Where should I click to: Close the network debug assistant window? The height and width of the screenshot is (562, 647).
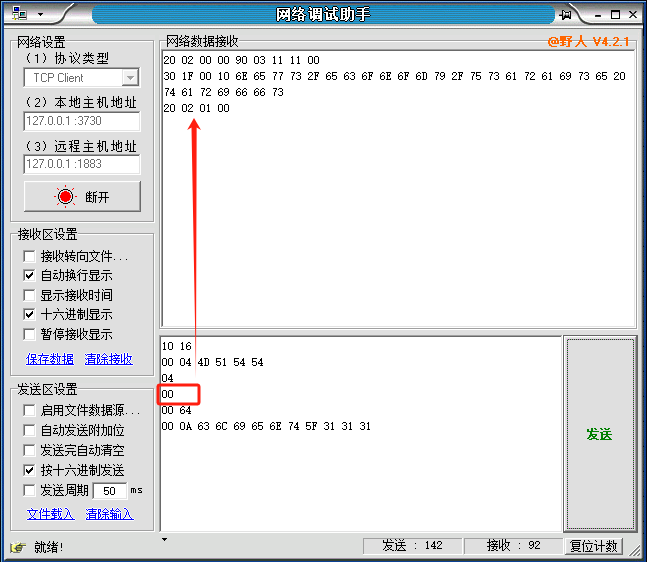[x=633, y=15]
